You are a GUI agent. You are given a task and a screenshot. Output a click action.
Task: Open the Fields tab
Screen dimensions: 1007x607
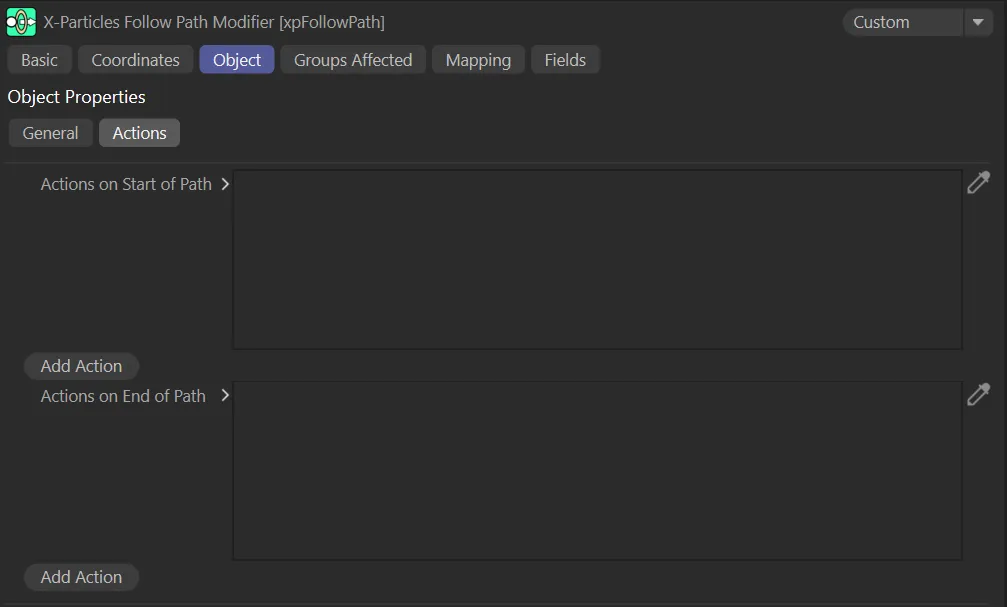coord(565,60)
